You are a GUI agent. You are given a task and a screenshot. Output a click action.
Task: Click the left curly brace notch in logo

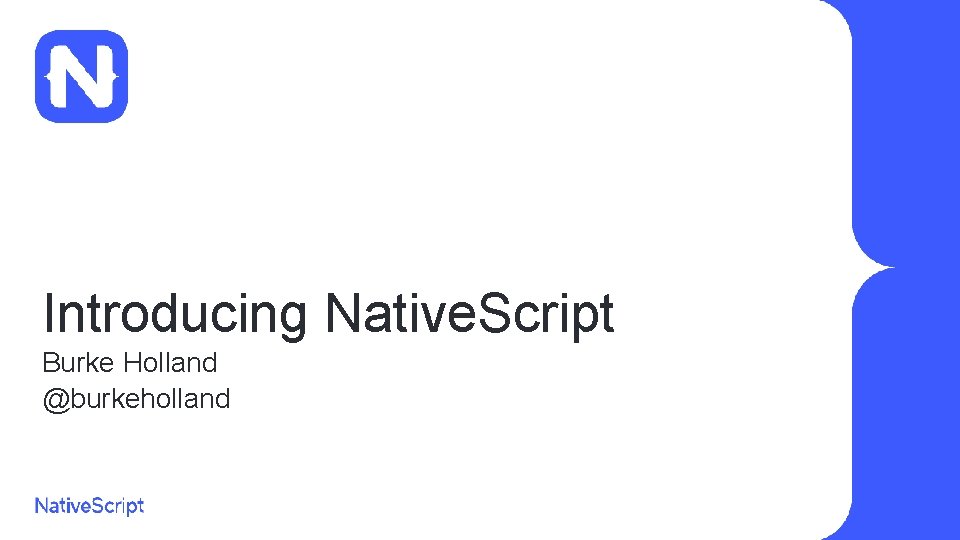tap(48, 77)
